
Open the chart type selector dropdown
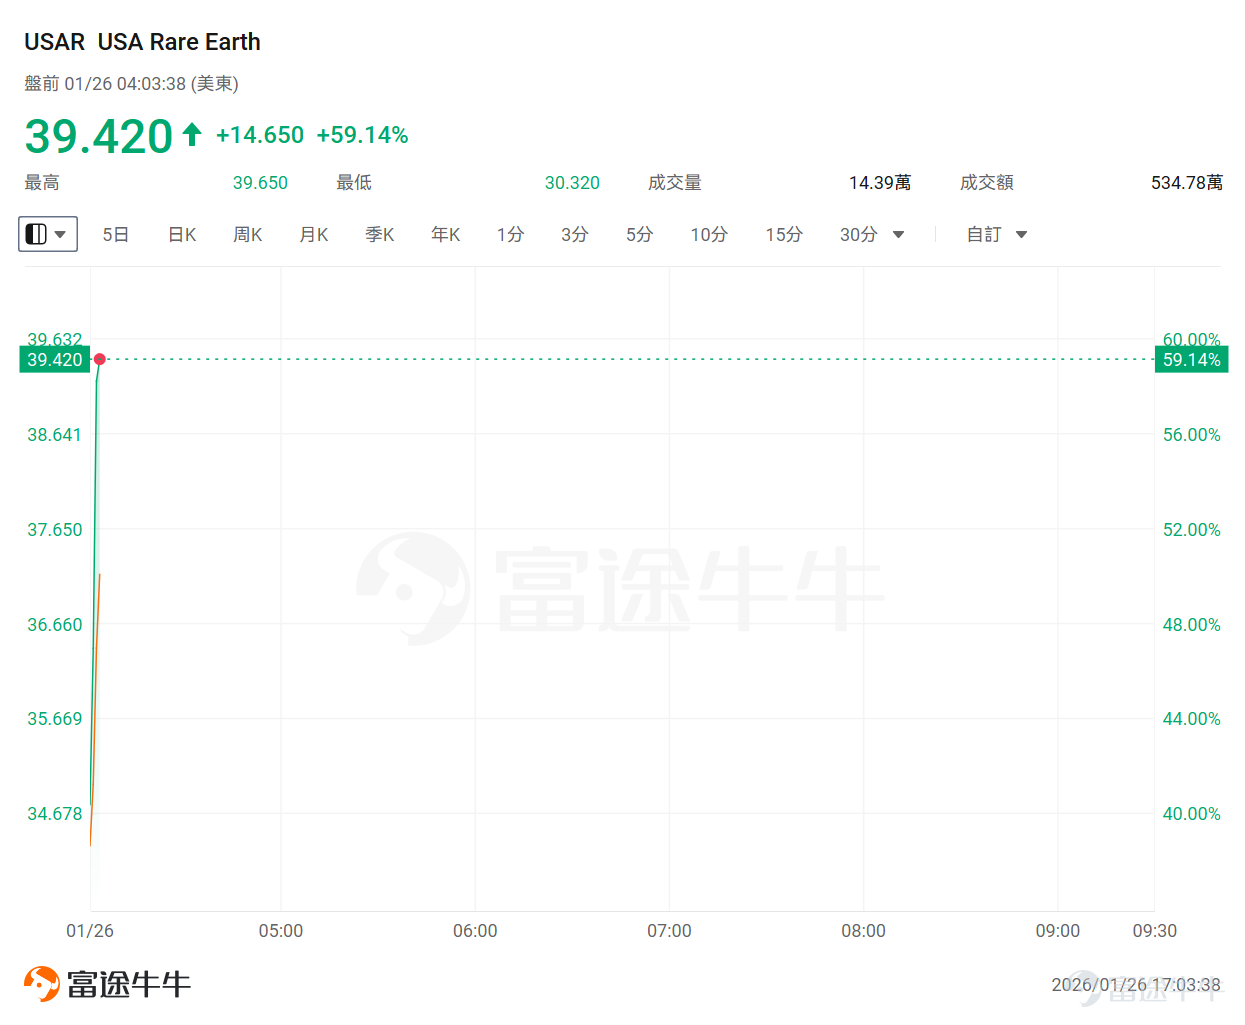pos(48,234)
